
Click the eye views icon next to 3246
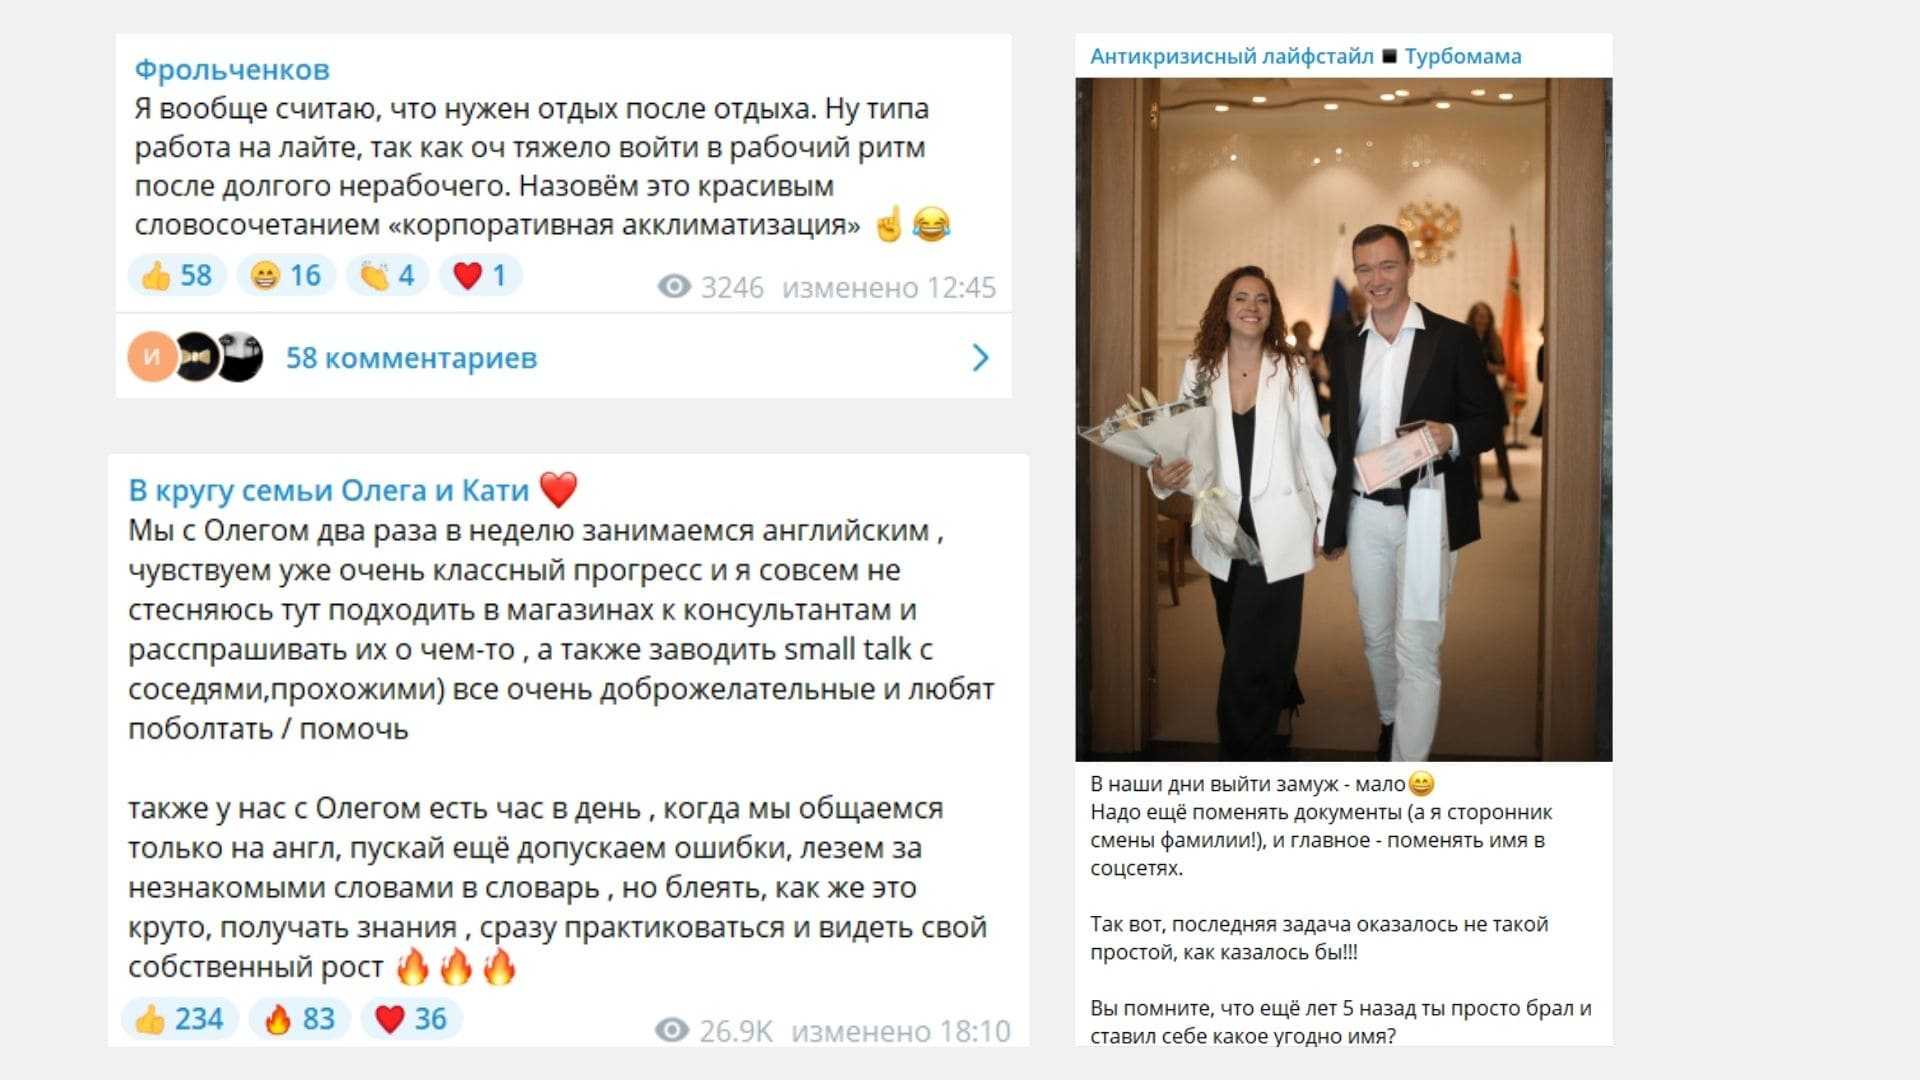(x=674, y=287)
